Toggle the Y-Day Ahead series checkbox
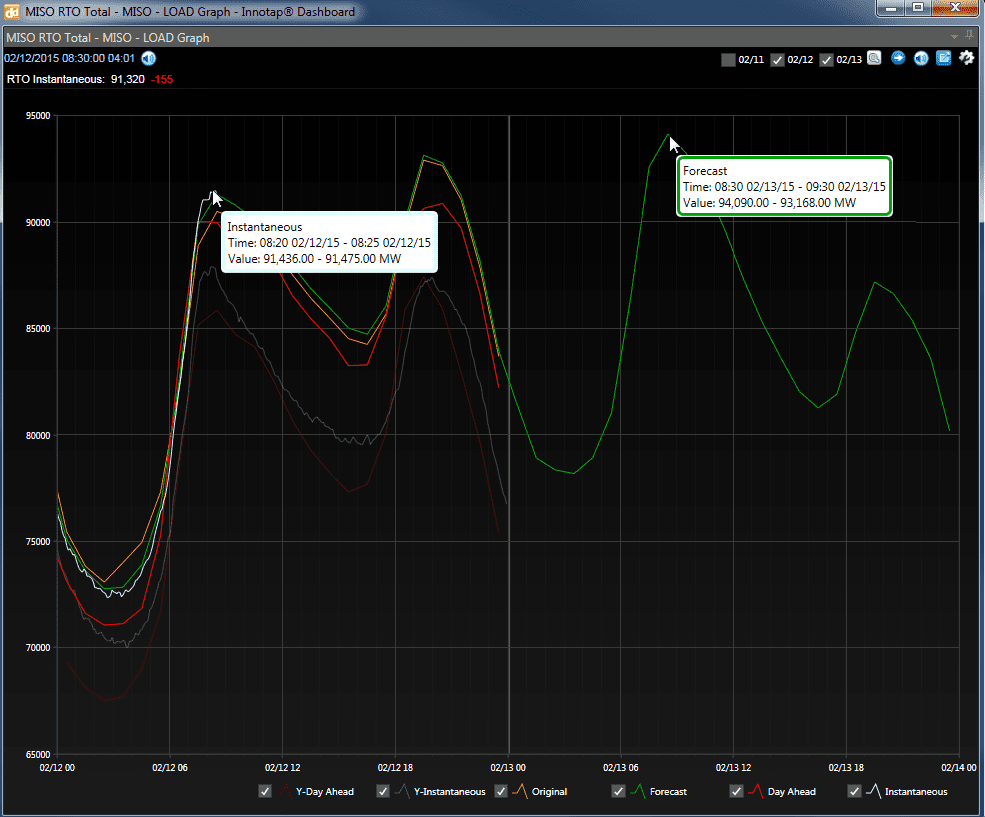The height and width of the screenshot is (817, 985). click(x=265, y=791)
